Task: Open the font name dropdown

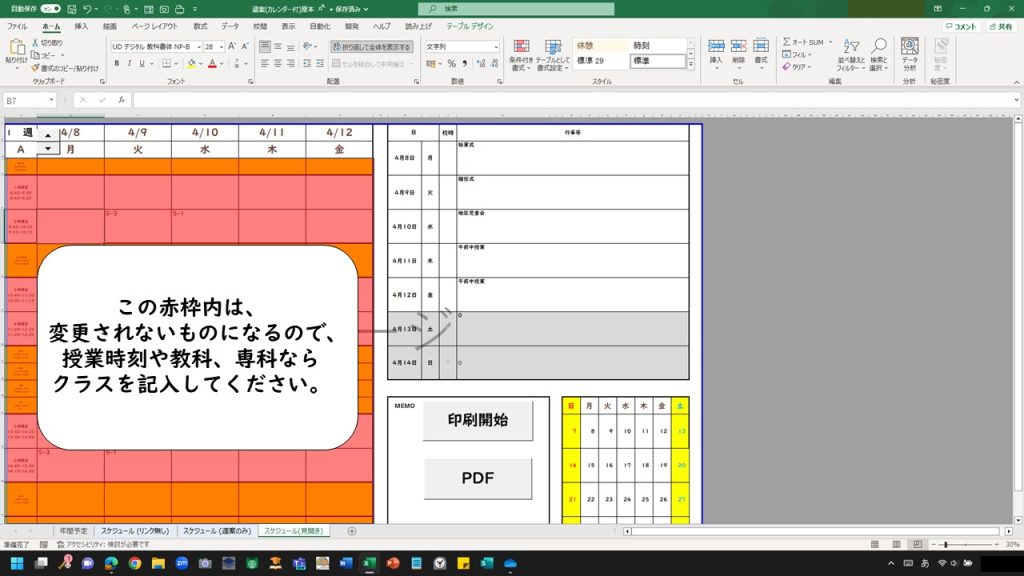Action: tap(198, 47)
